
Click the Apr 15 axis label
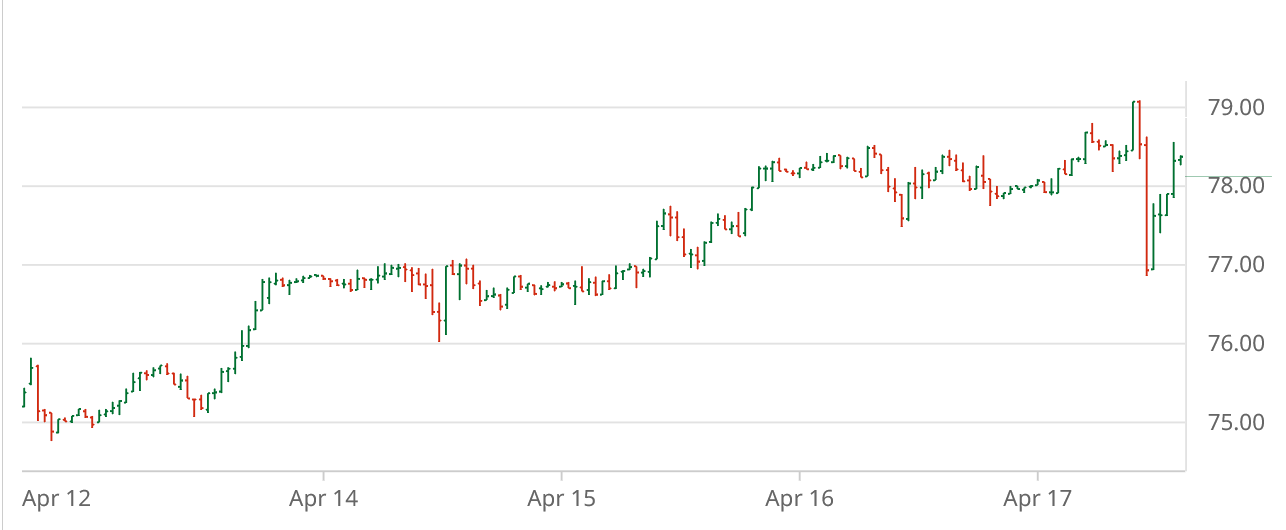pos(561,497)
